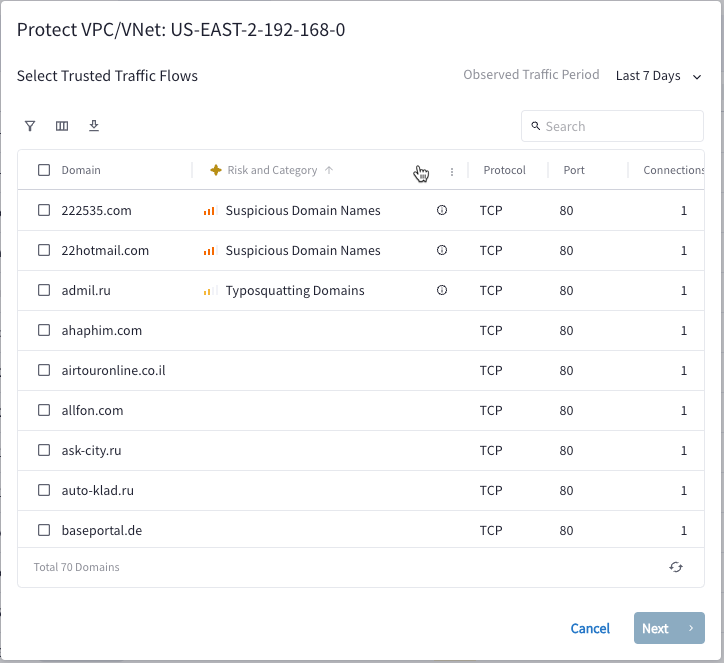Click the Domain column header
Image resolution: width=724 pixels, height=663 pixels.
81,170
